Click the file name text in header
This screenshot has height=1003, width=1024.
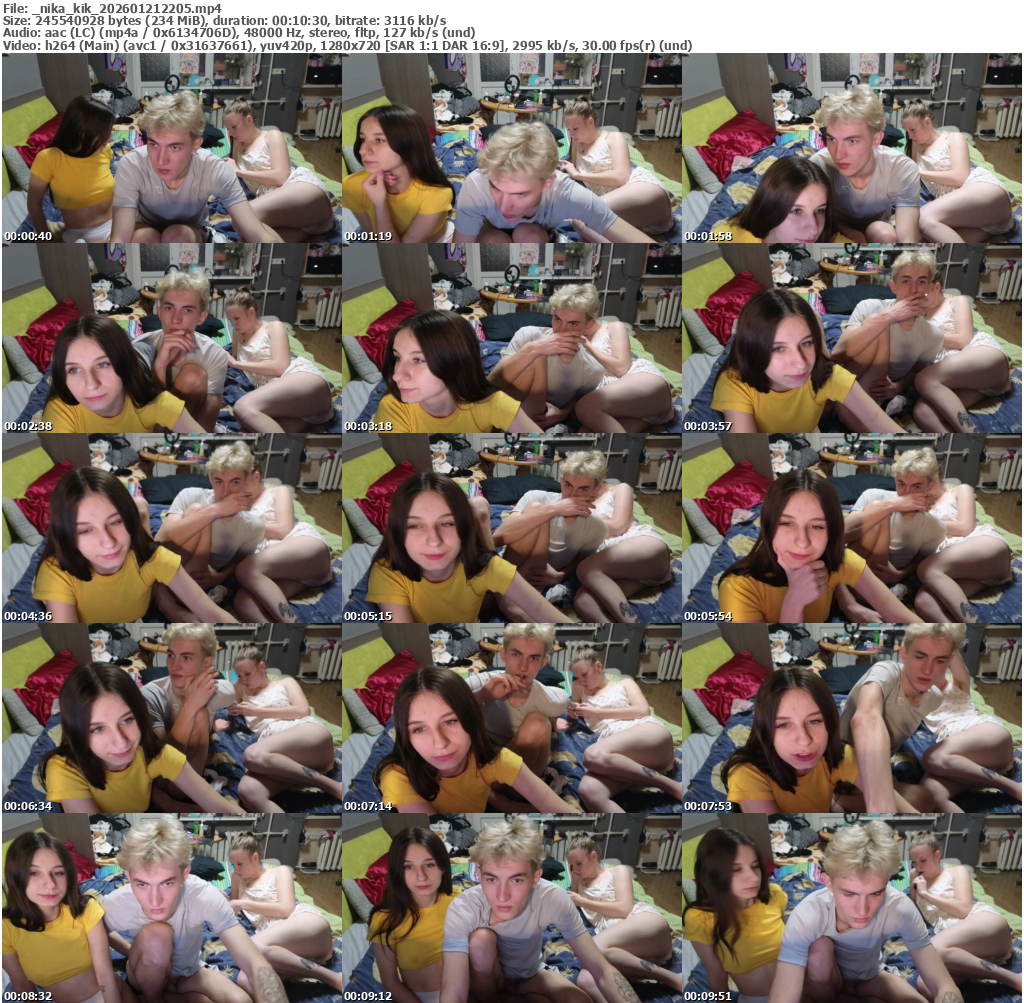[x=111, y=8]
